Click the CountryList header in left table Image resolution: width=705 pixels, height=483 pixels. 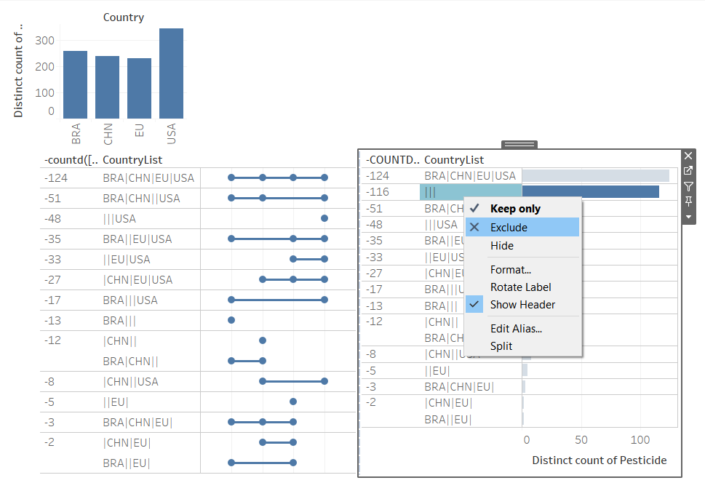[x=132, y=160]
